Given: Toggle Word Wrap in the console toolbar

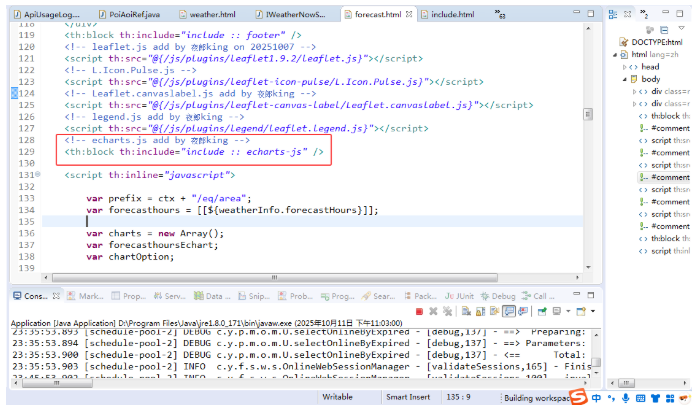Looking at the screenshot, I should click(494, 311).
